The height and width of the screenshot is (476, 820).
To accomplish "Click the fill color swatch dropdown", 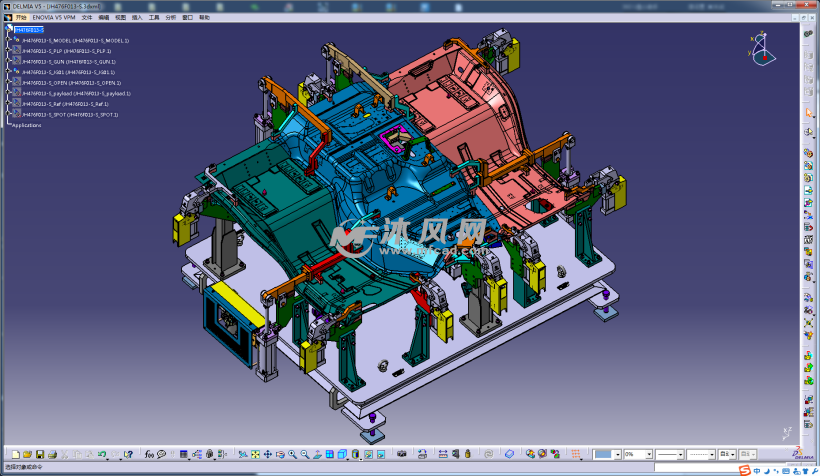I will pyautogui.click(x=616, y=455).
